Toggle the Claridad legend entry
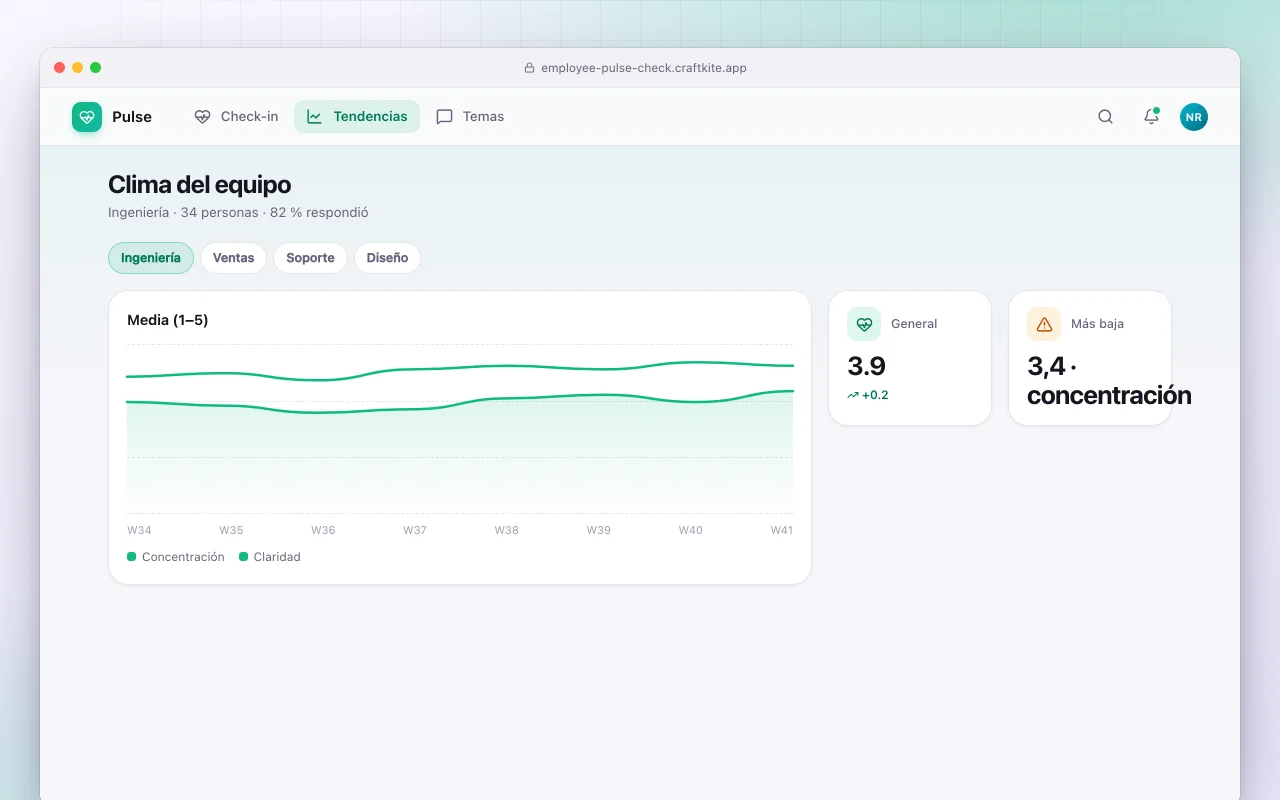 tap(270, 557)
